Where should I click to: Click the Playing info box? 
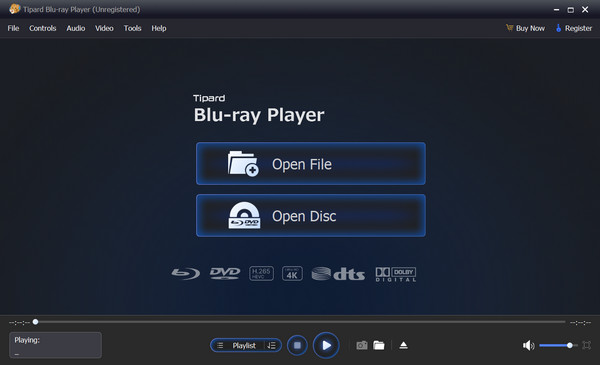(x=55, y=345)
